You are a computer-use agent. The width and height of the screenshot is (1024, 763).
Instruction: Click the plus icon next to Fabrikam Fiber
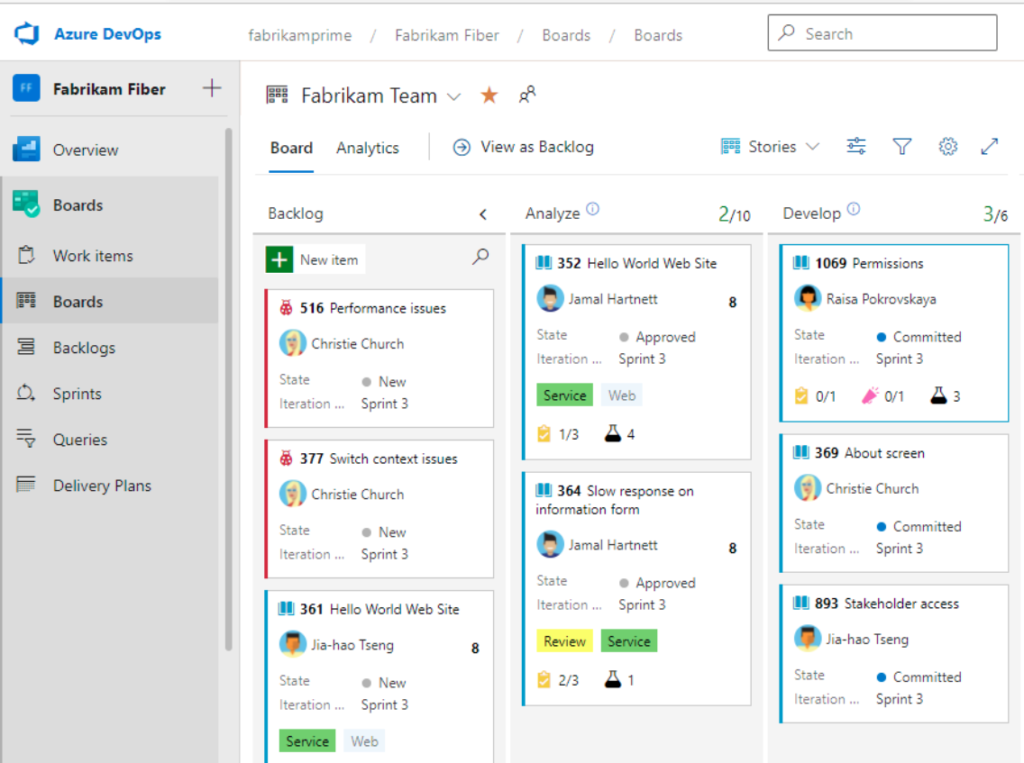click(x=212, y=88)
